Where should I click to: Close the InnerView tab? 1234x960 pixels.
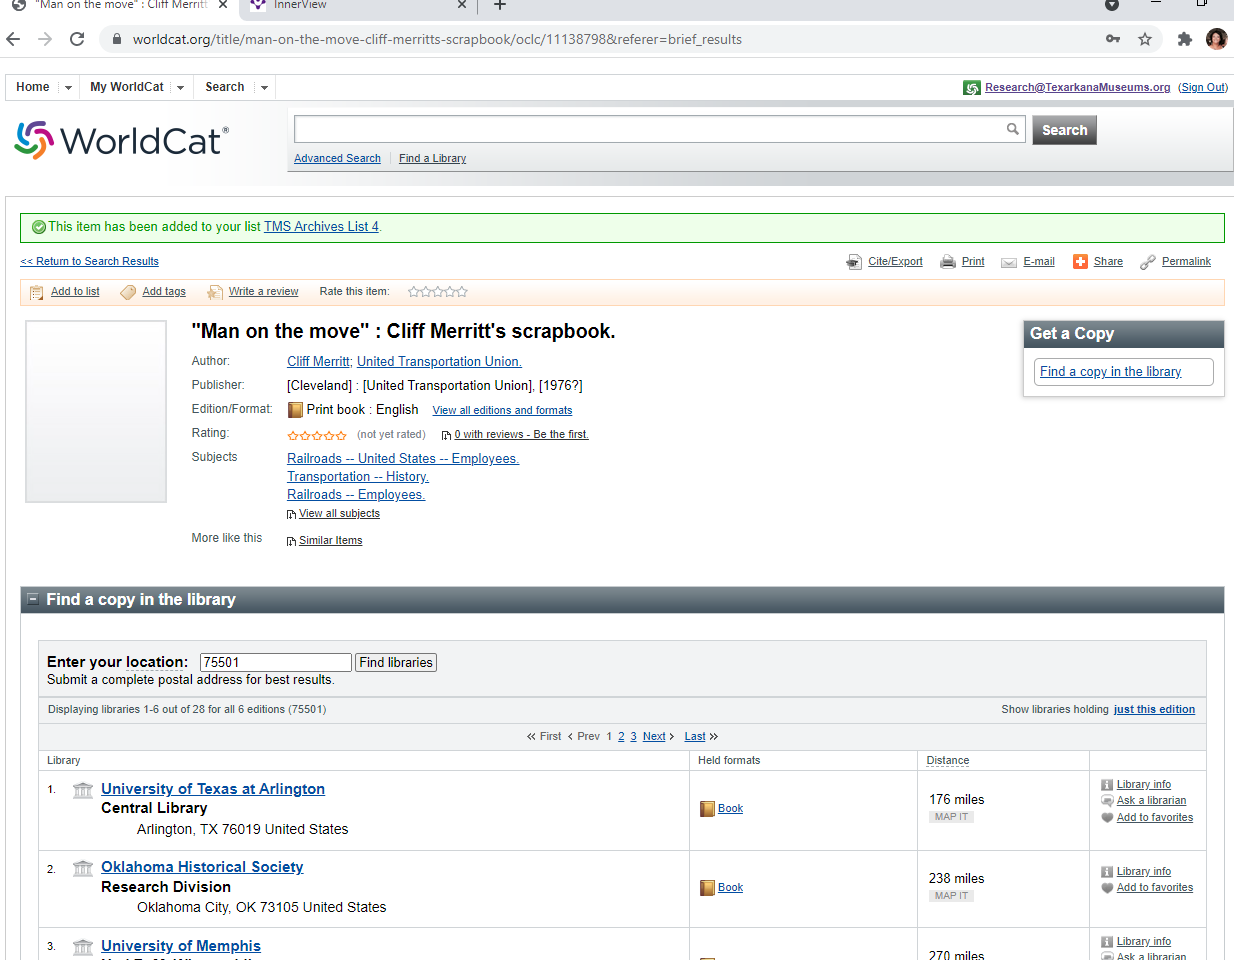coord(461,5)
